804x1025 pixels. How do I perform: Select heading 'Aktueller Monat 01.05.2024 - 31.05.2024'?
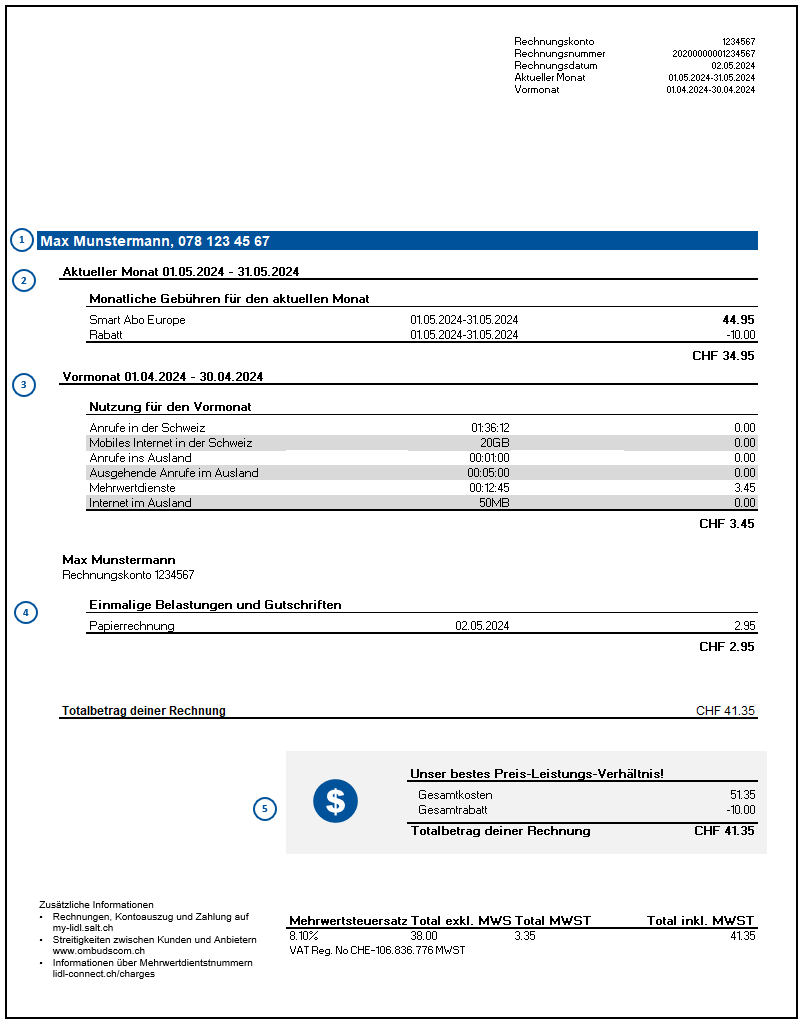pos(180,271)
